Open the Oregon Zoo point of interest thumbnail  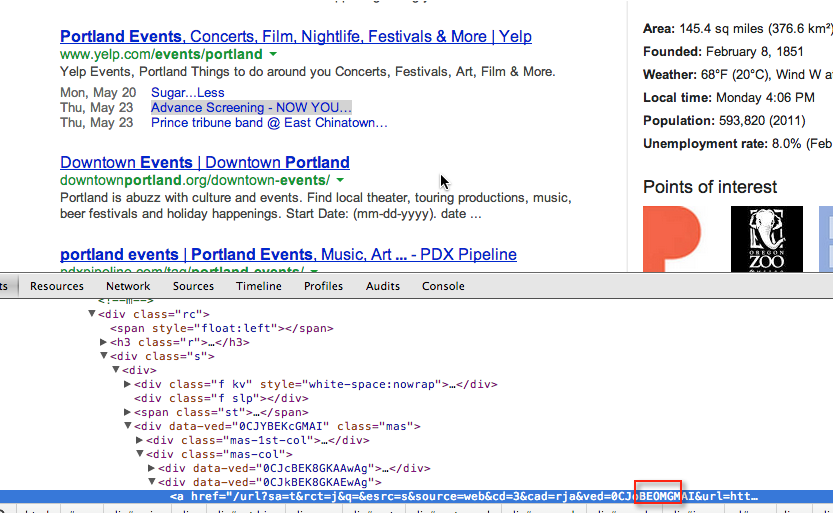pos(766,238)
